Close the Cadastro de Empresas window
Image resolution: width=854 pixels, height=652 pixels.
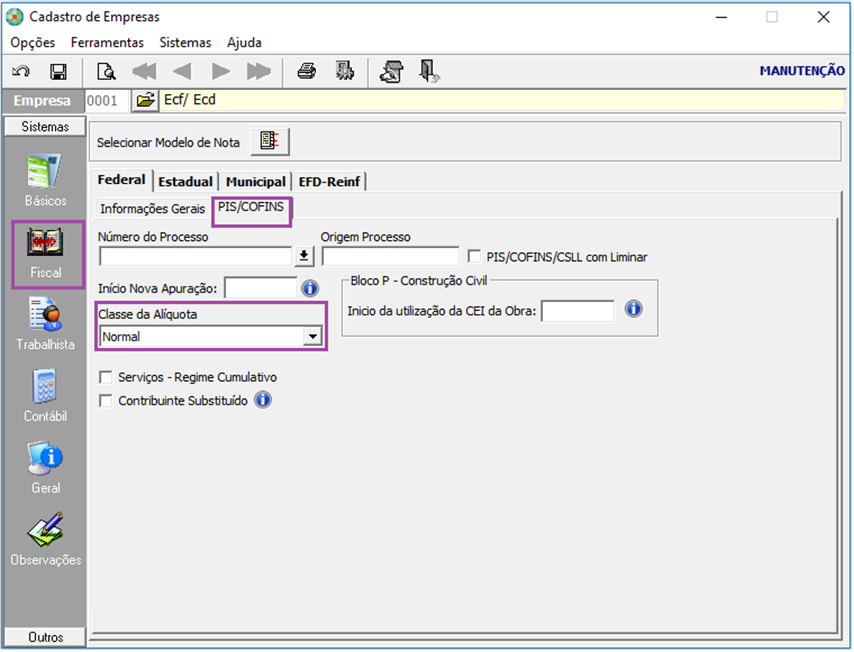coord(824,17)
